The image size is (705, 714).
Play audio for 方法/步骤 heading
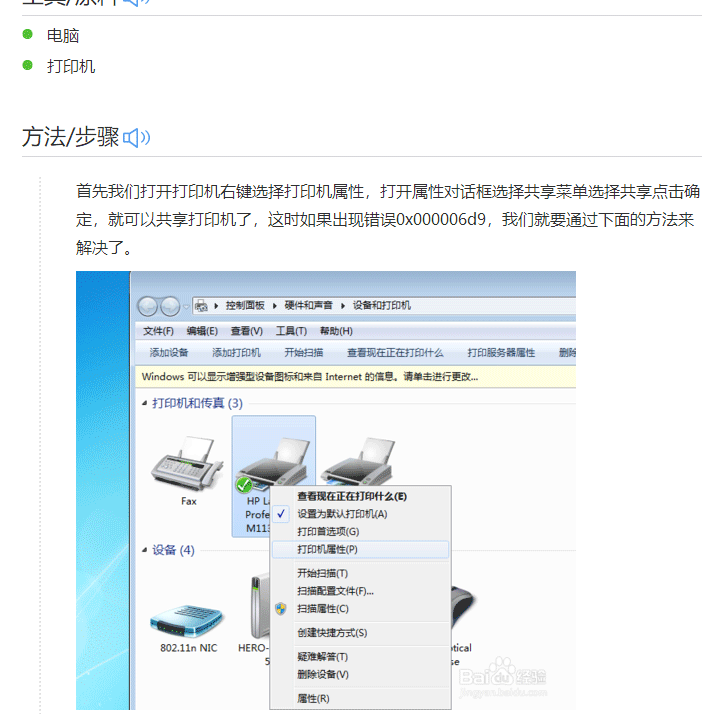coord(137,138)
